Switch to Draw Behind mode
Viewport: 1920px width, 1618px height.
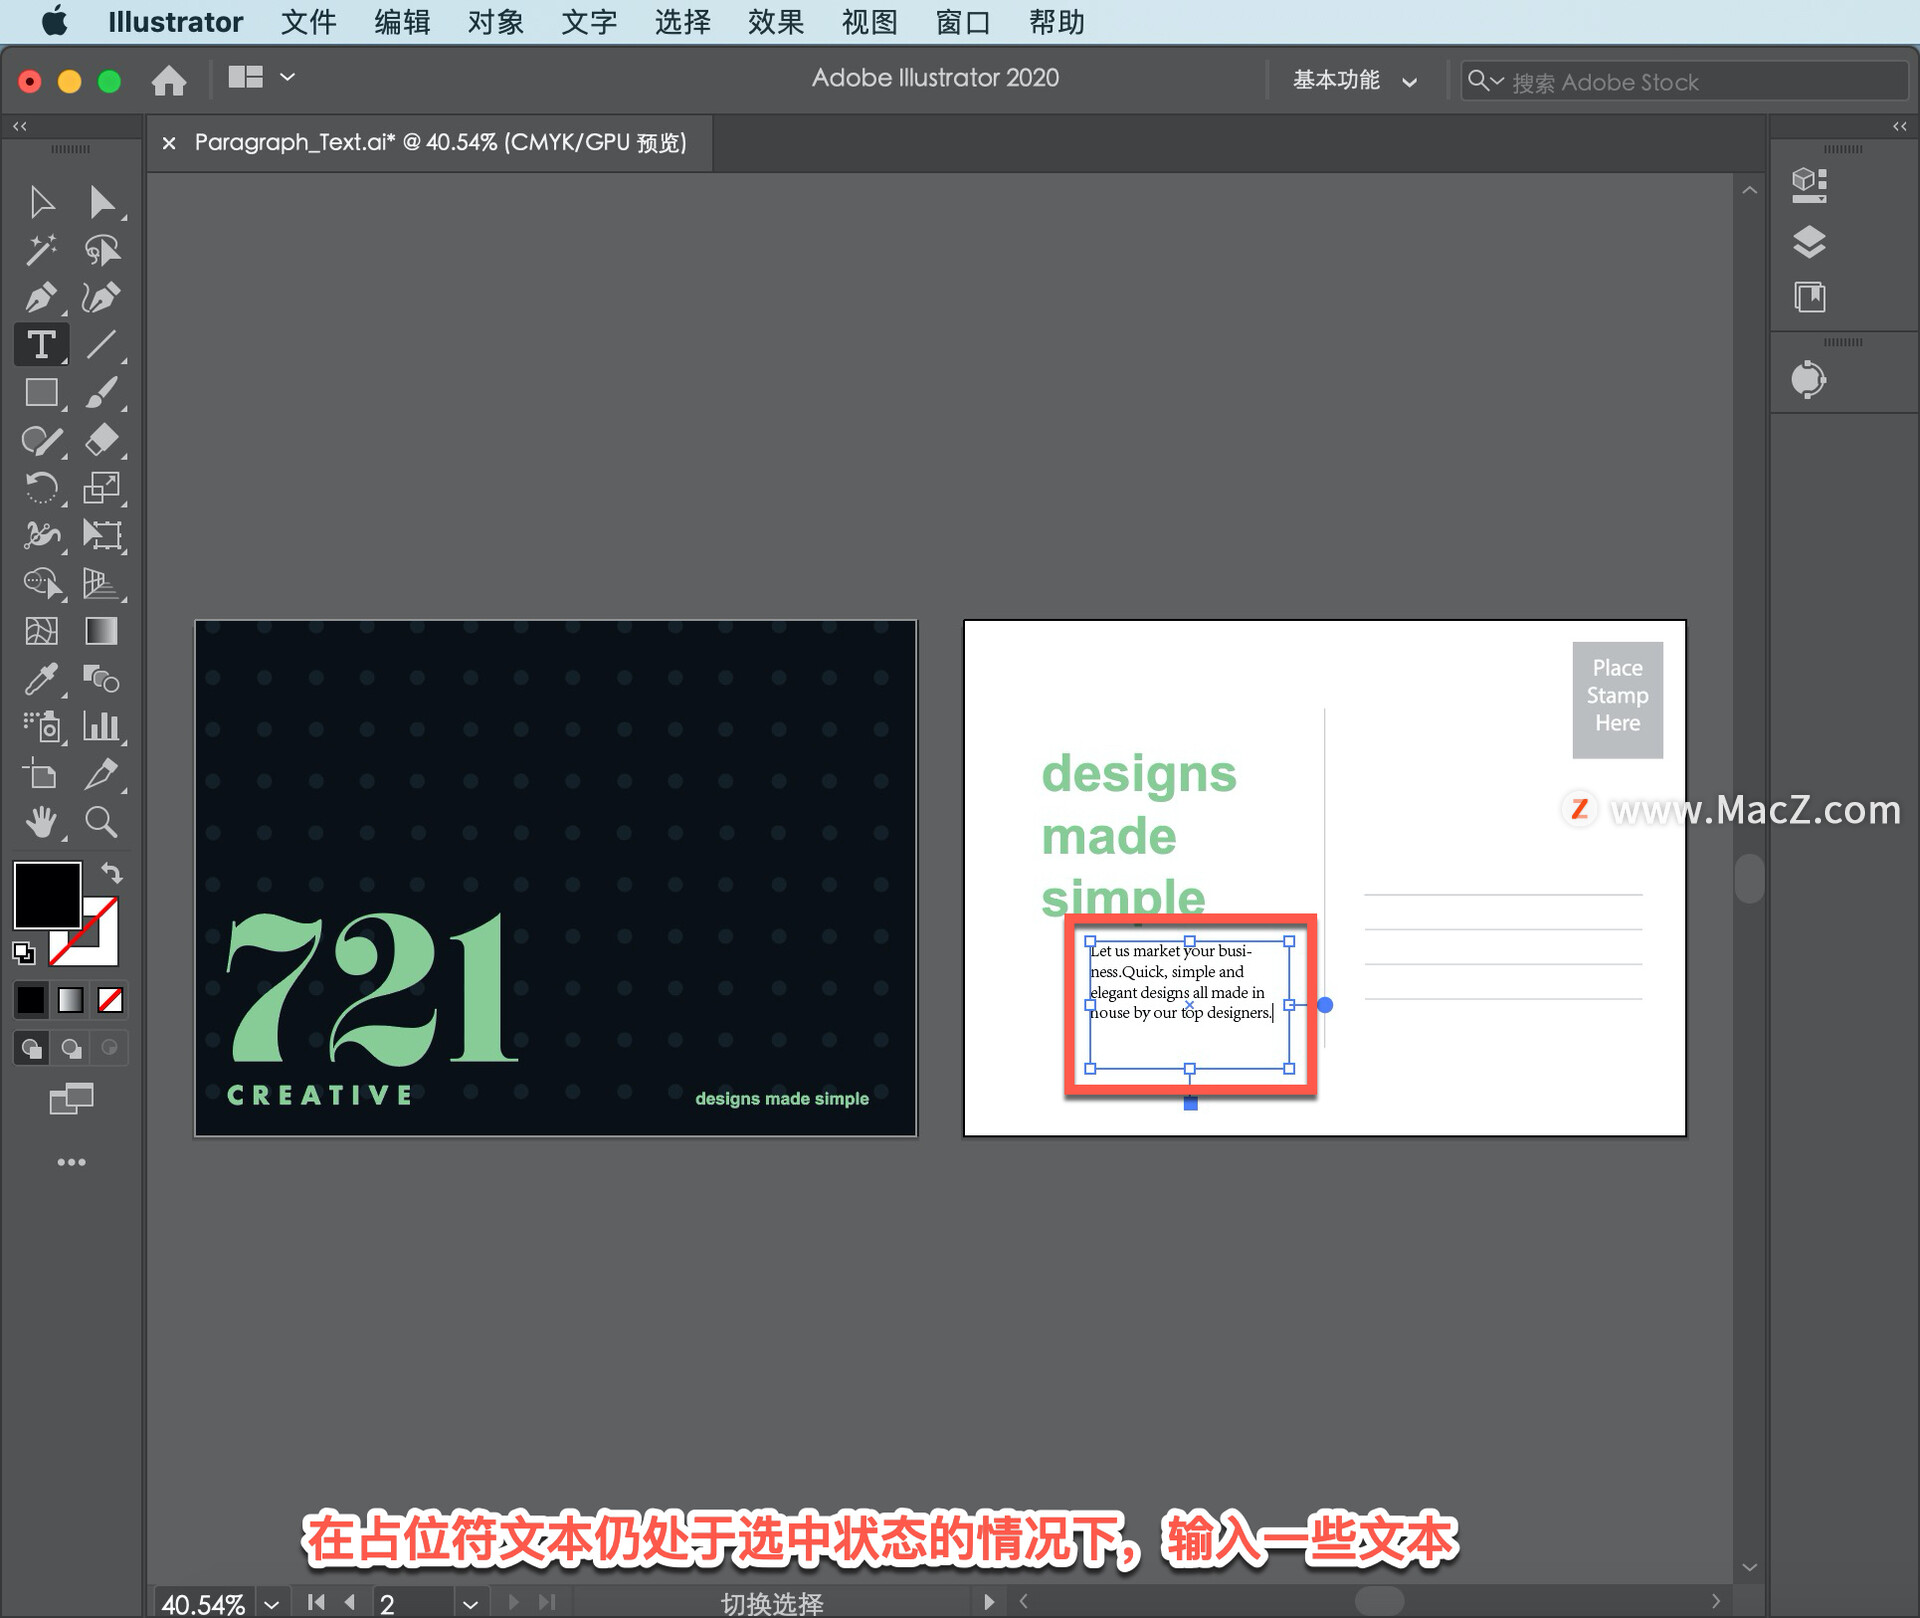click(71, 1048)
